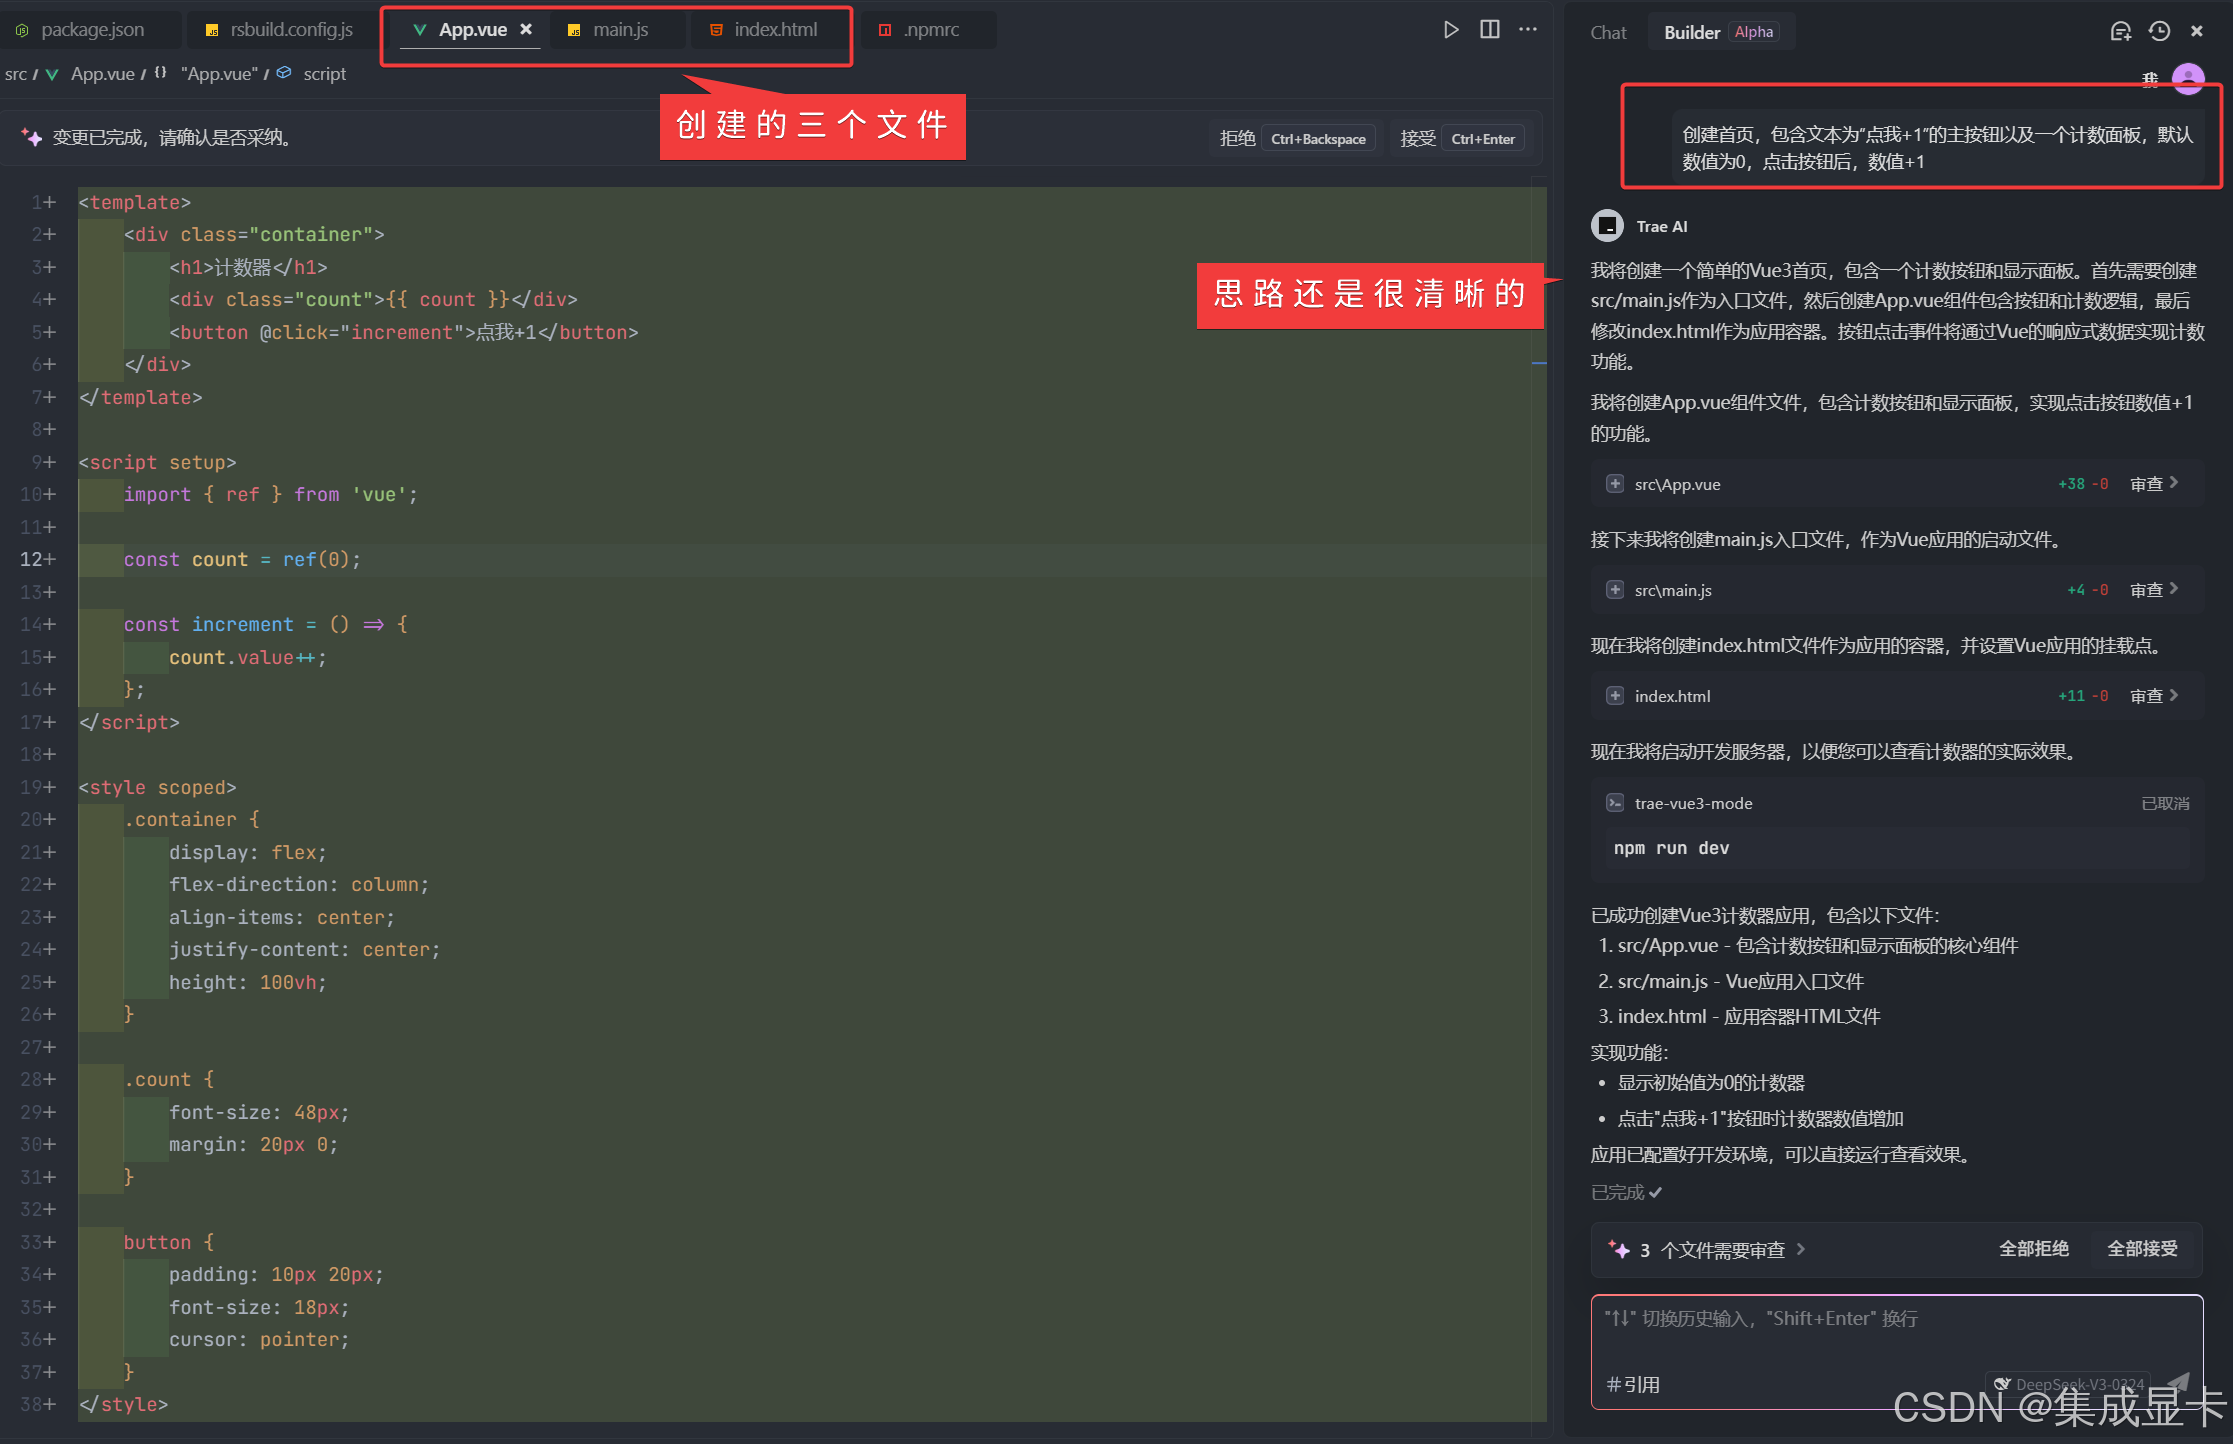Close the App.vue tab with X
2233x1444 pixels.
[526, 30]
